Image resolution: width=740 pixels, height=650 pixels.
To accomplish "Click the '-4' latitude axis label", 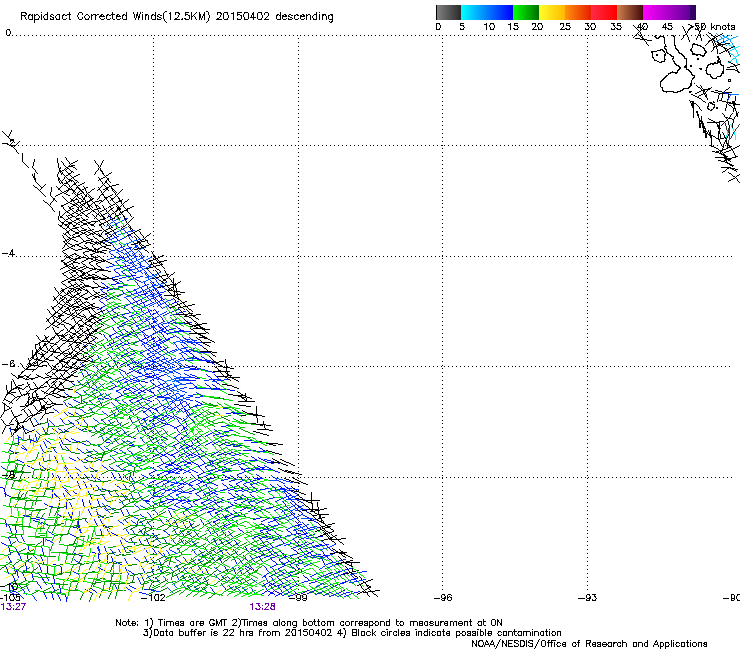I will click(8, 253).
